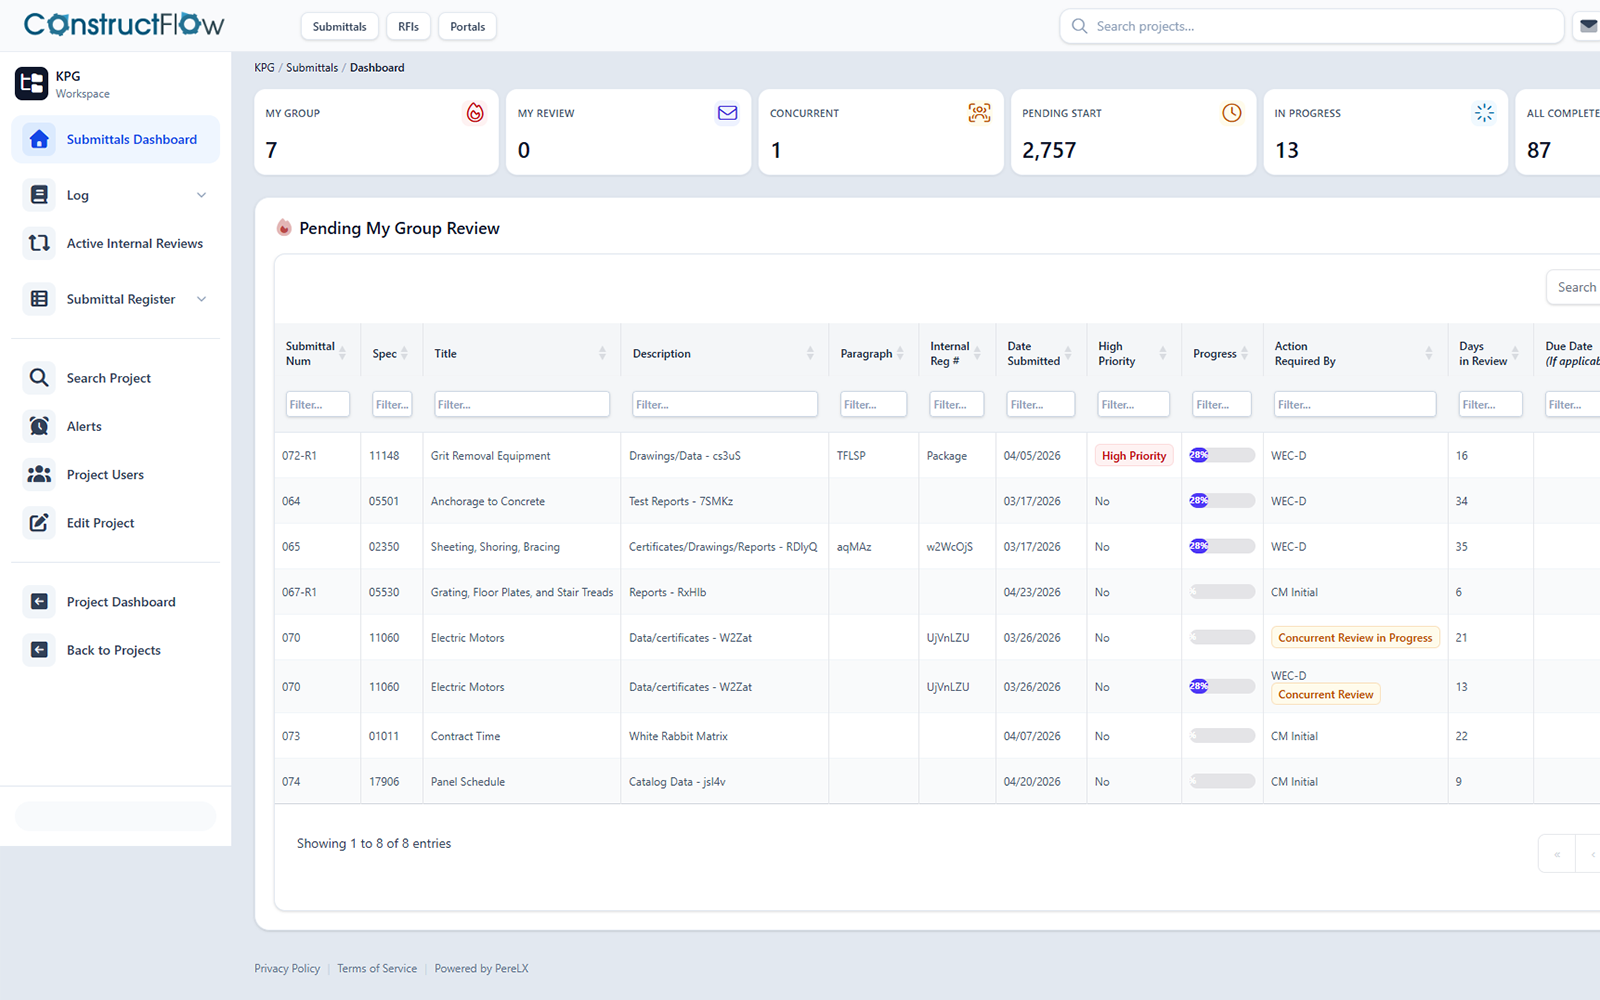
Task: Click the Pending Start clock icon
Action: pyautogui.click(x=1232, y=113)
